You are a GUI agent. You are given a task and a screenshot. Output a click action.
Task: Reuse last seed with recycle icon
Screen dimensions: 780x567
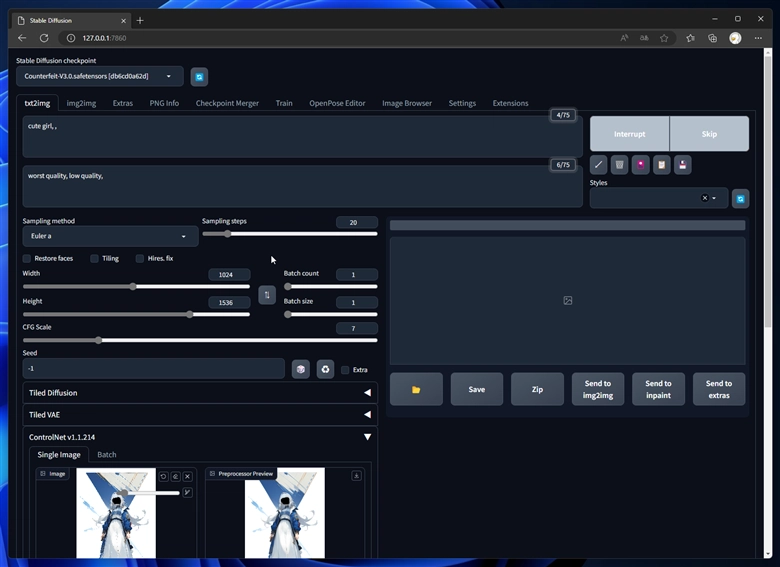(x=325, y=369)
